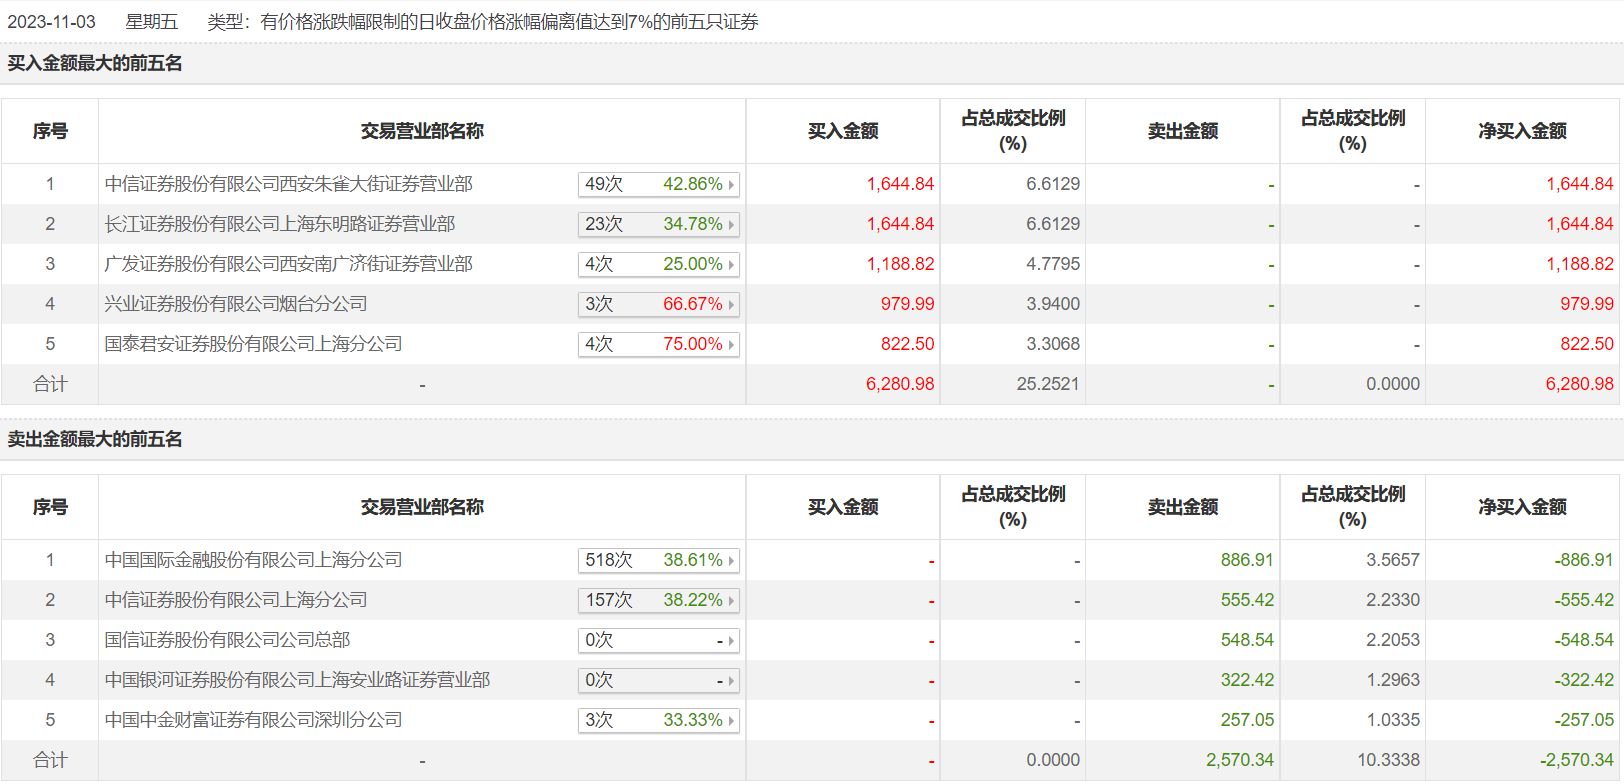The image size is (1624, 784).
Task: Open 长江证券上海东明路证券营业部 link
Action: pyautogui.click(x=279, y=224)
